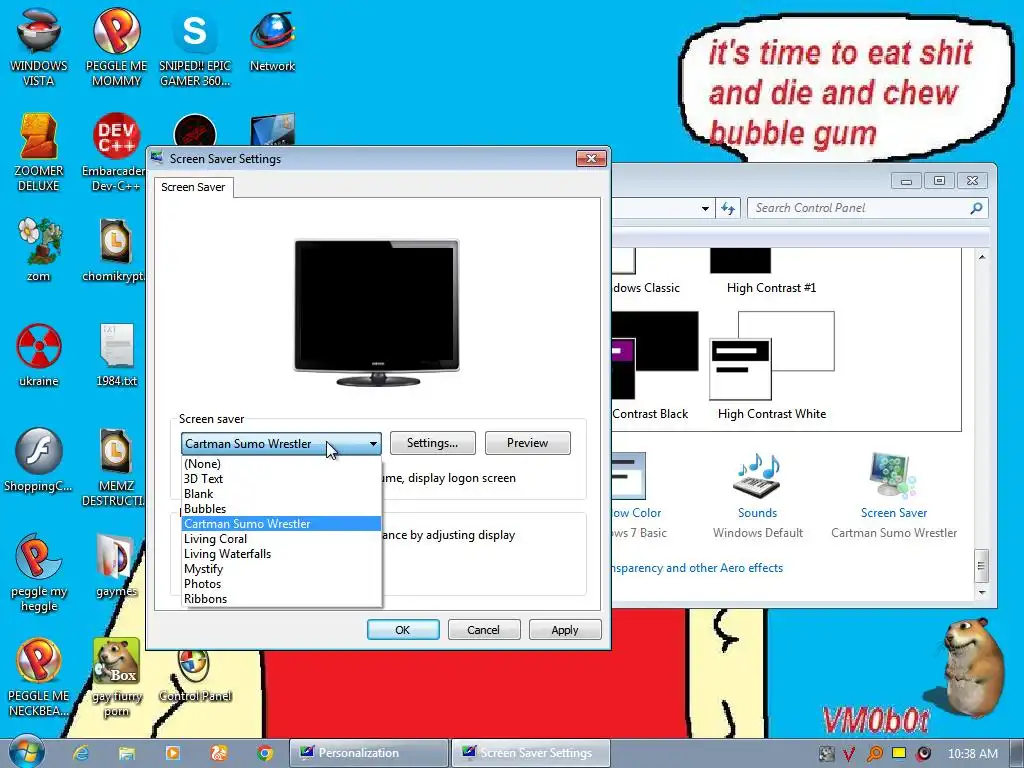Launch Google Chrome from the taskbar
This screenshot has width=1024, height=768.
click(x=264, y=753)
